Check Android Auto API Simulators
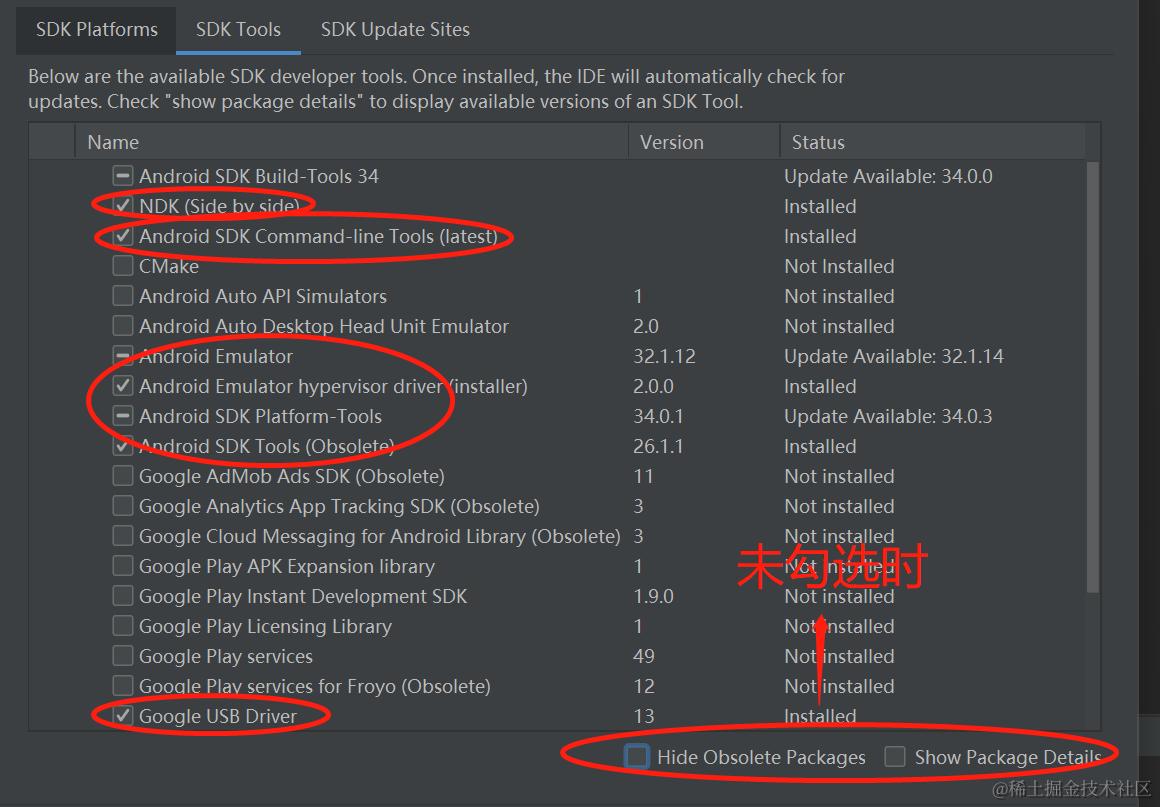 (x=123, y=296)
